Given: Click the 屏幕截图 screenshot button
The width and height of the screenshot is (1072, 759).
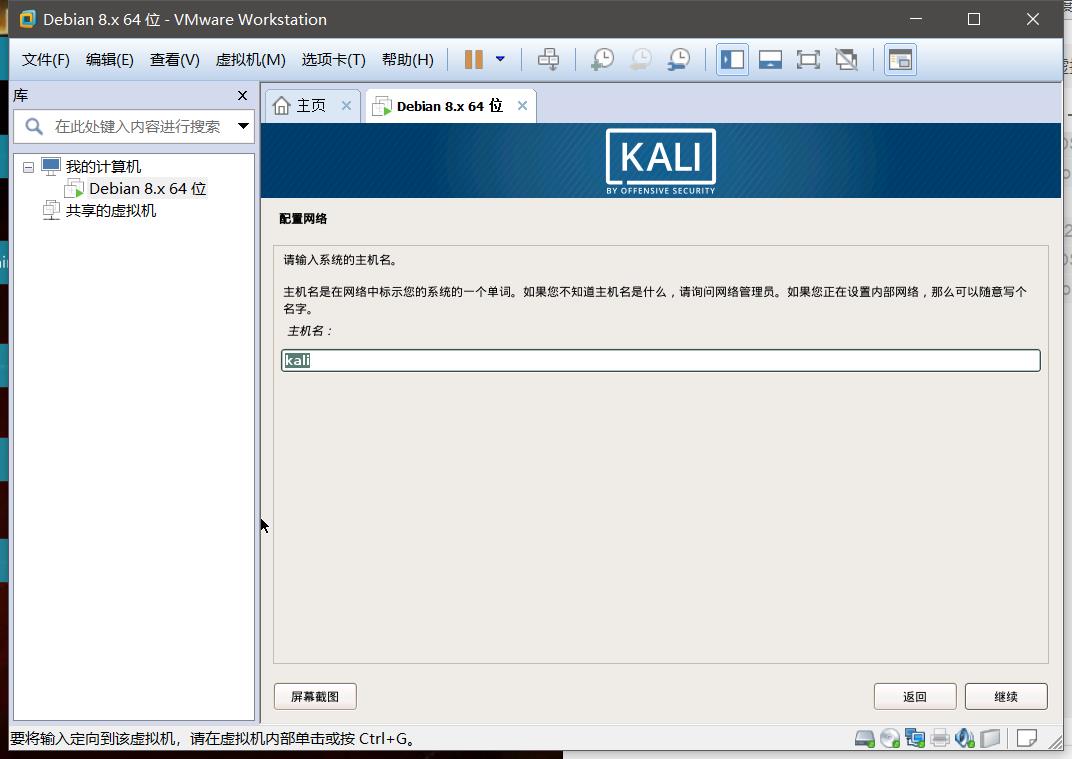Looking at the screenshot, I should (x=315, y=696).
